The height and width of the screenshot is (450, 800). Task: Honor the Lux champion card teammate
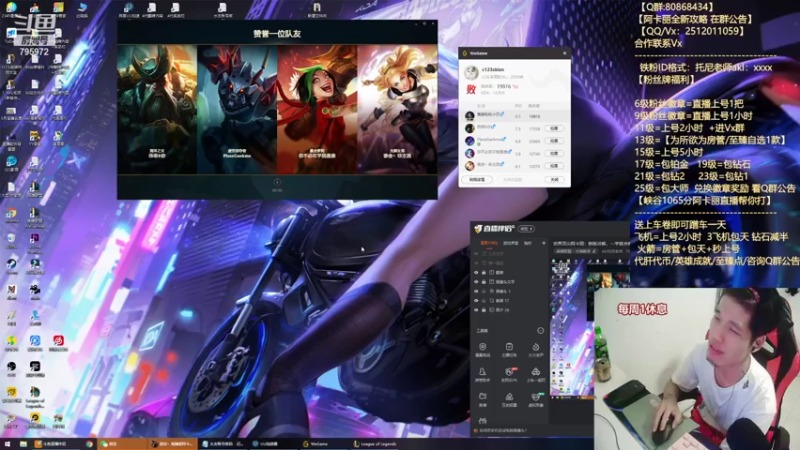click(x=397, y=109)
